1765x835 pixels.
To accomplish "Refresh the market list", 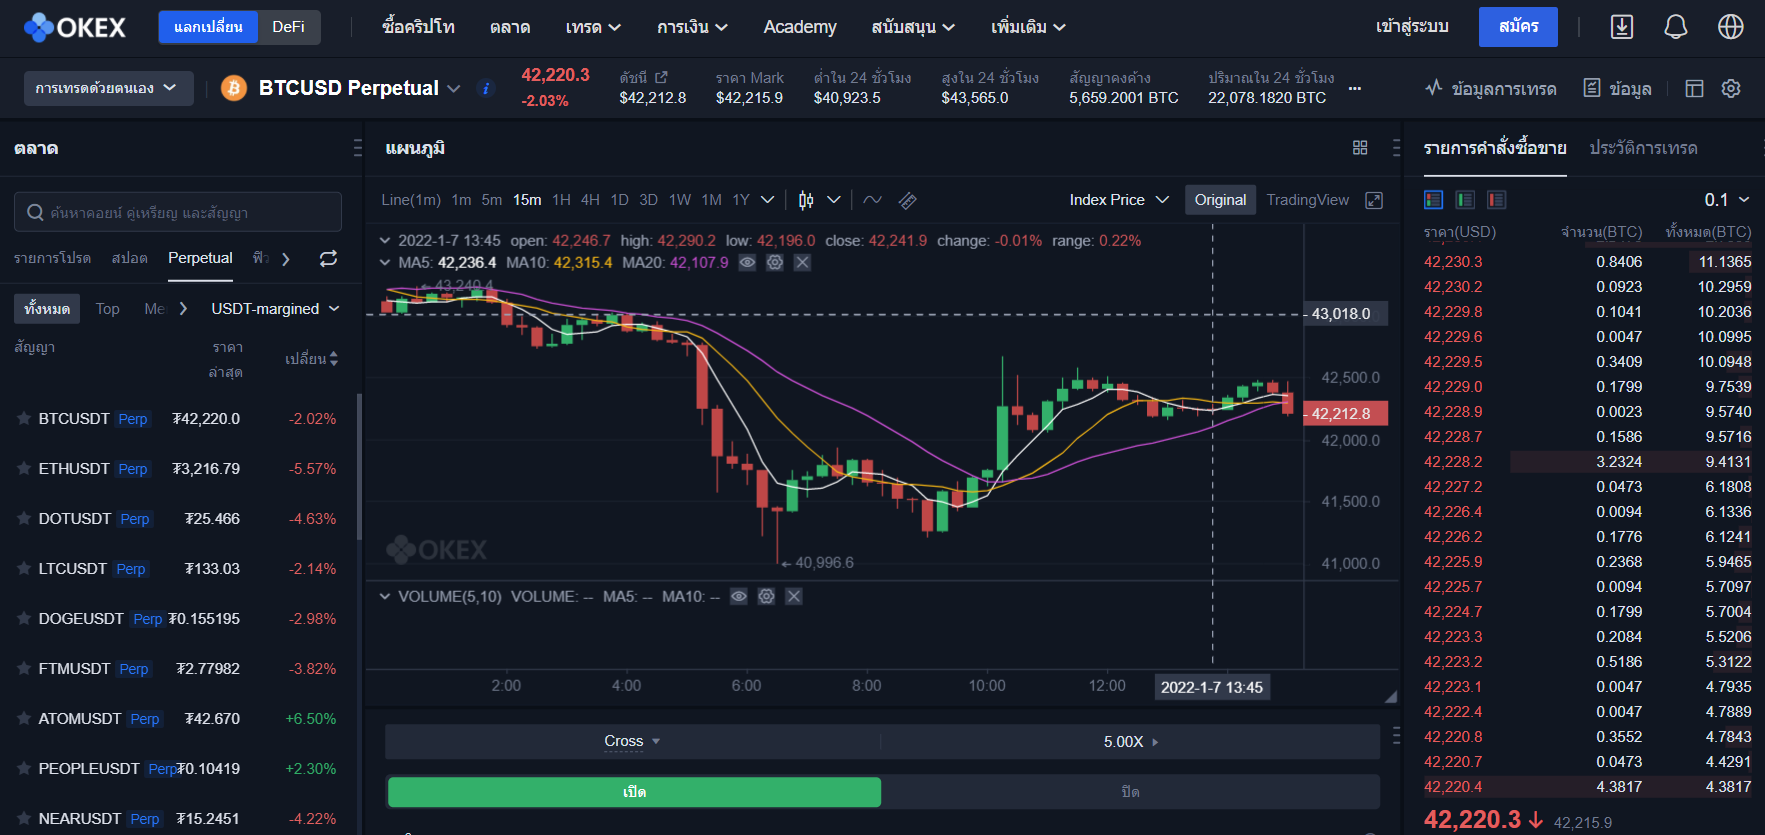I will coord(328,259).
